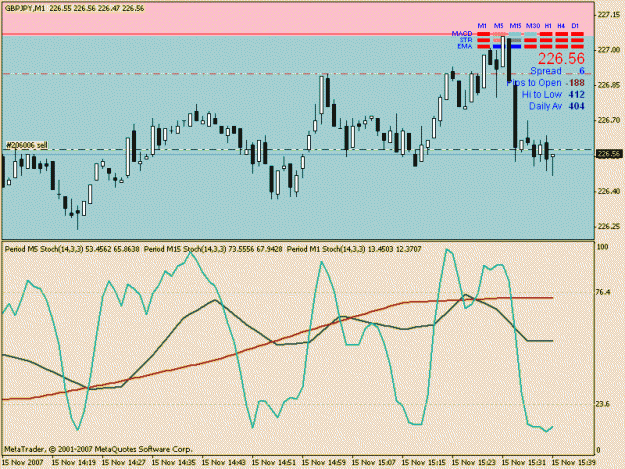Select the EMA row label

465,46
